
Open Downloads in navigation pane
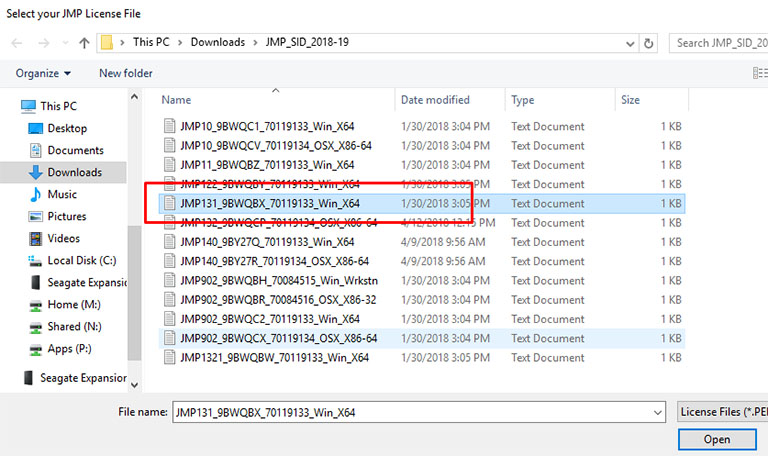click(x=65, y=172)
